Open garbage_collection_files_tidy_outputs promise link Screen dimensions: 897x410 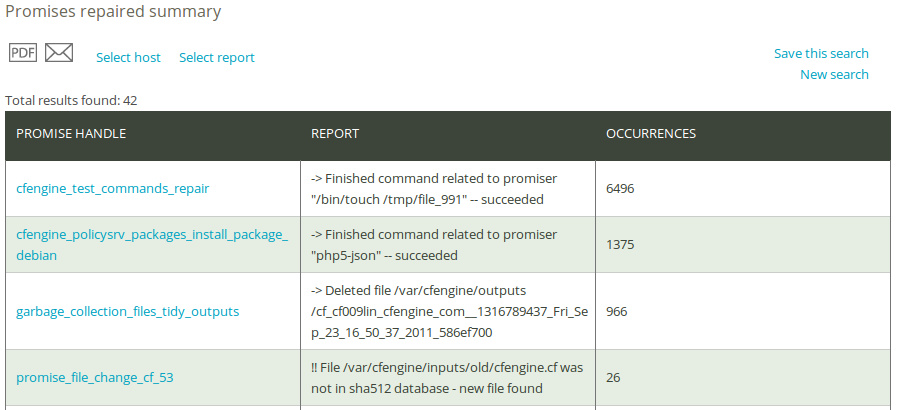click(127, 311)
